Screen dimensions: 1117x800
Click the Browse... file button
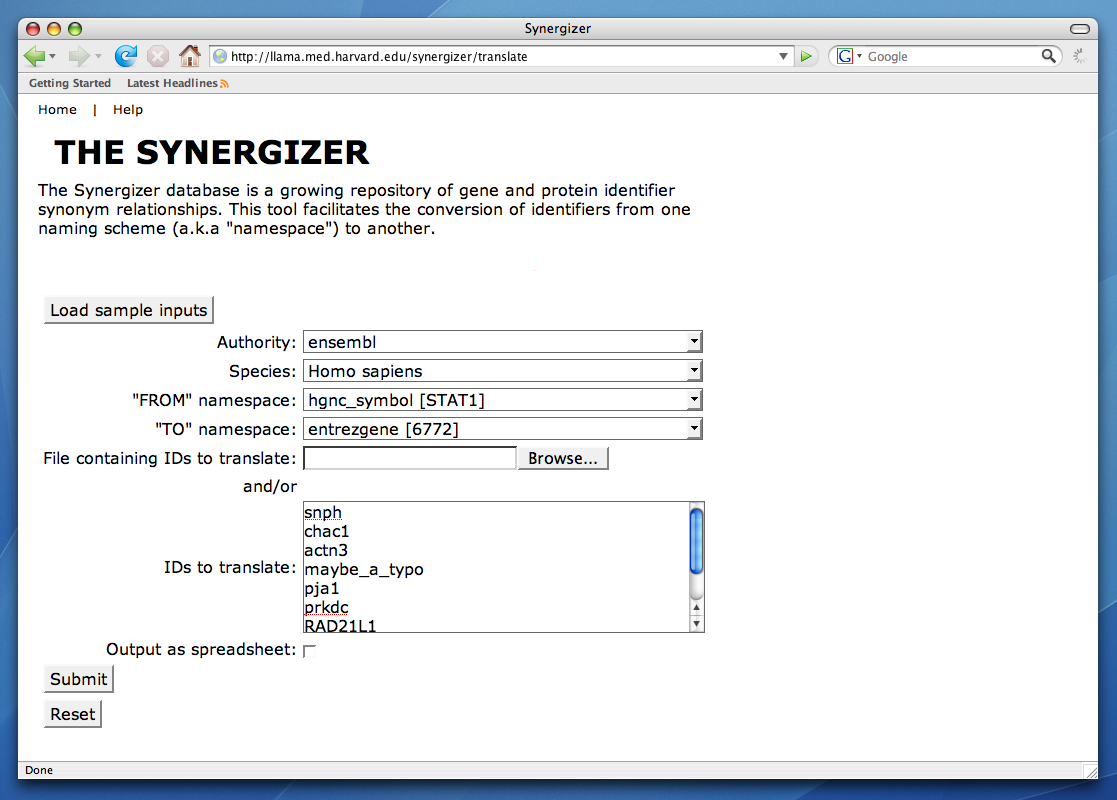562,458
